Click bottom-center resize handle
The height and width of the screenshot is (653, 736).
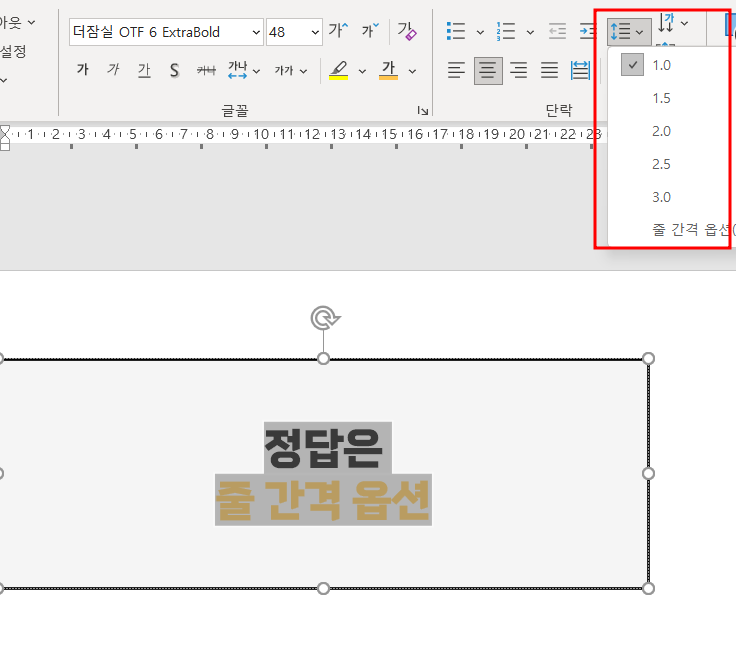[x=323, y=588]
